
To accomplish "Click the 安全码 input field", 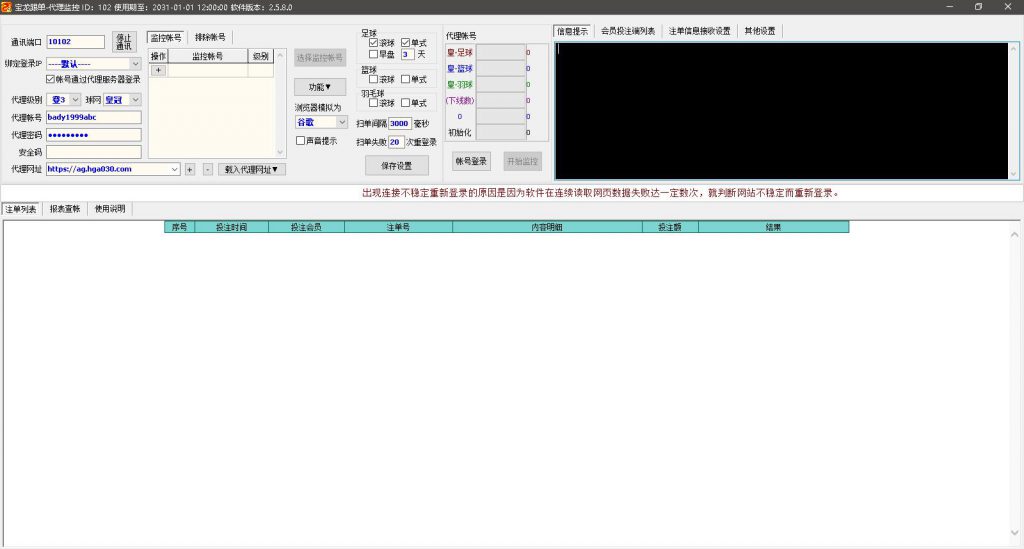I will (93, 152).
